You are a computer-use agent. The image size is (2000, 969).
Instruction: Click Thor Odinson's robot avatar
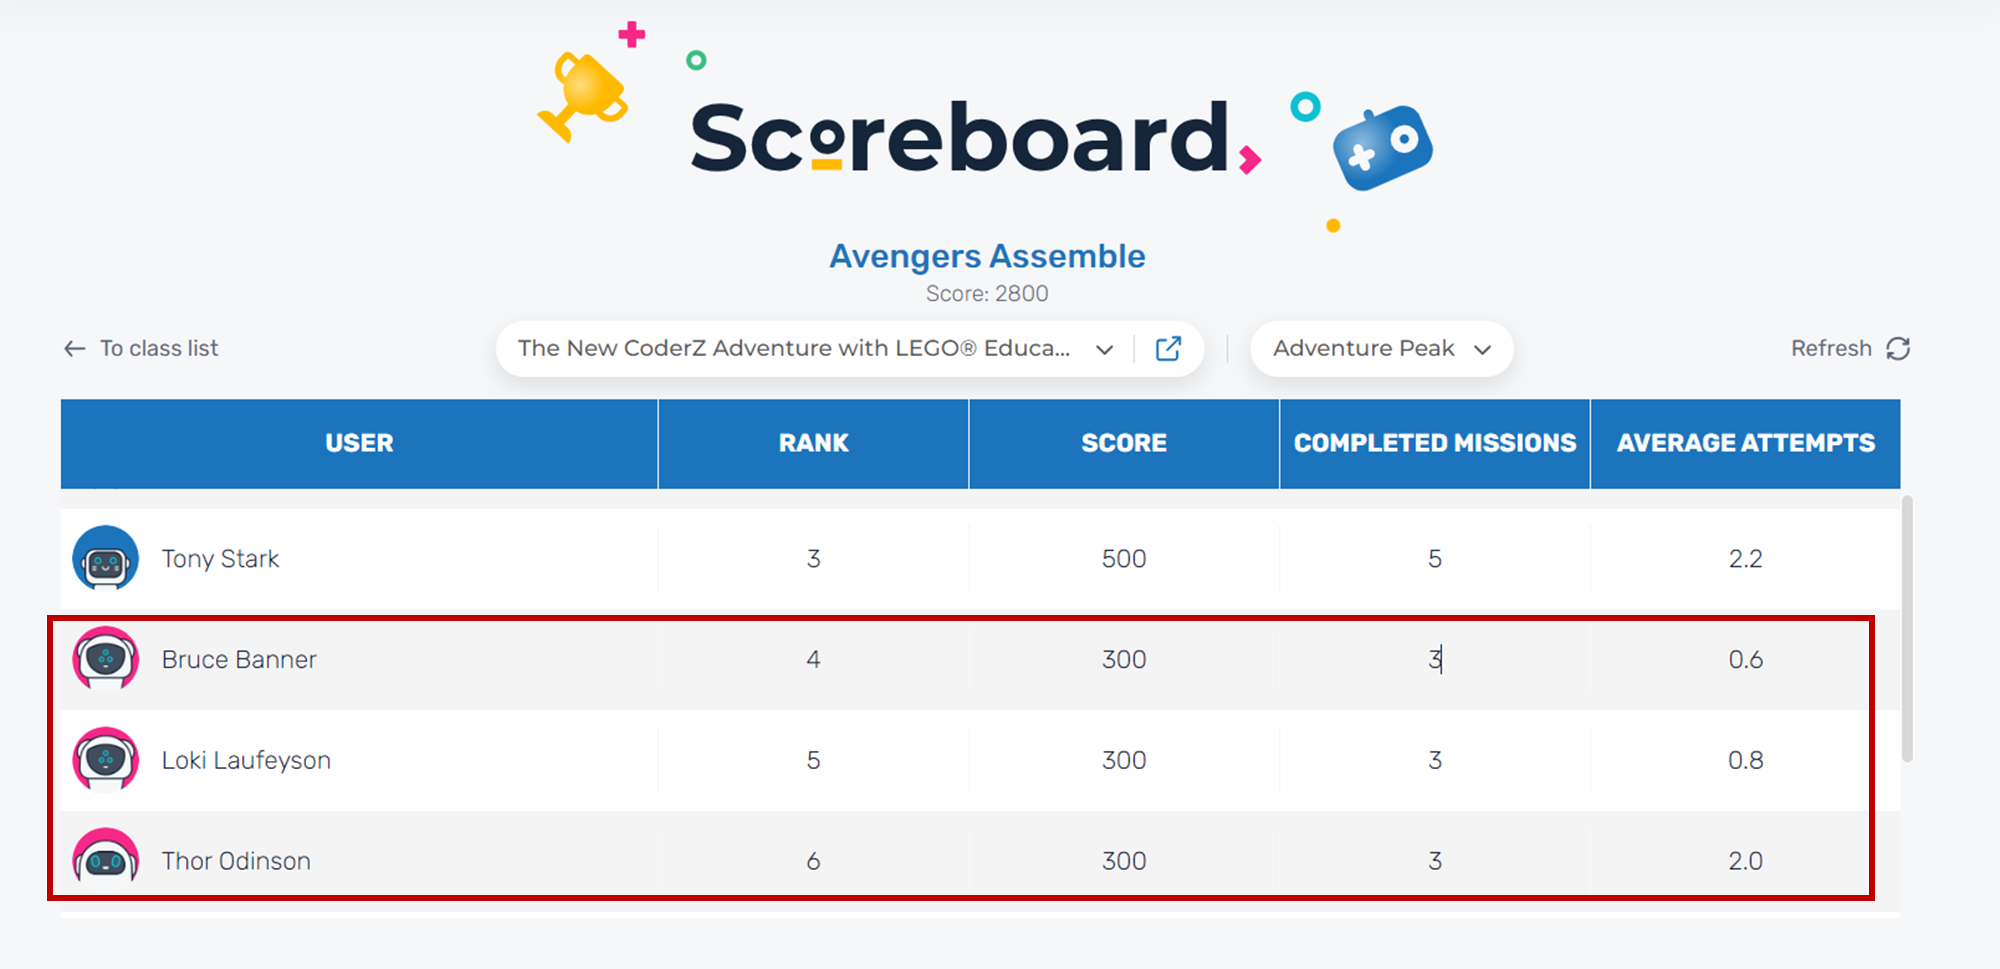point(105,858)
